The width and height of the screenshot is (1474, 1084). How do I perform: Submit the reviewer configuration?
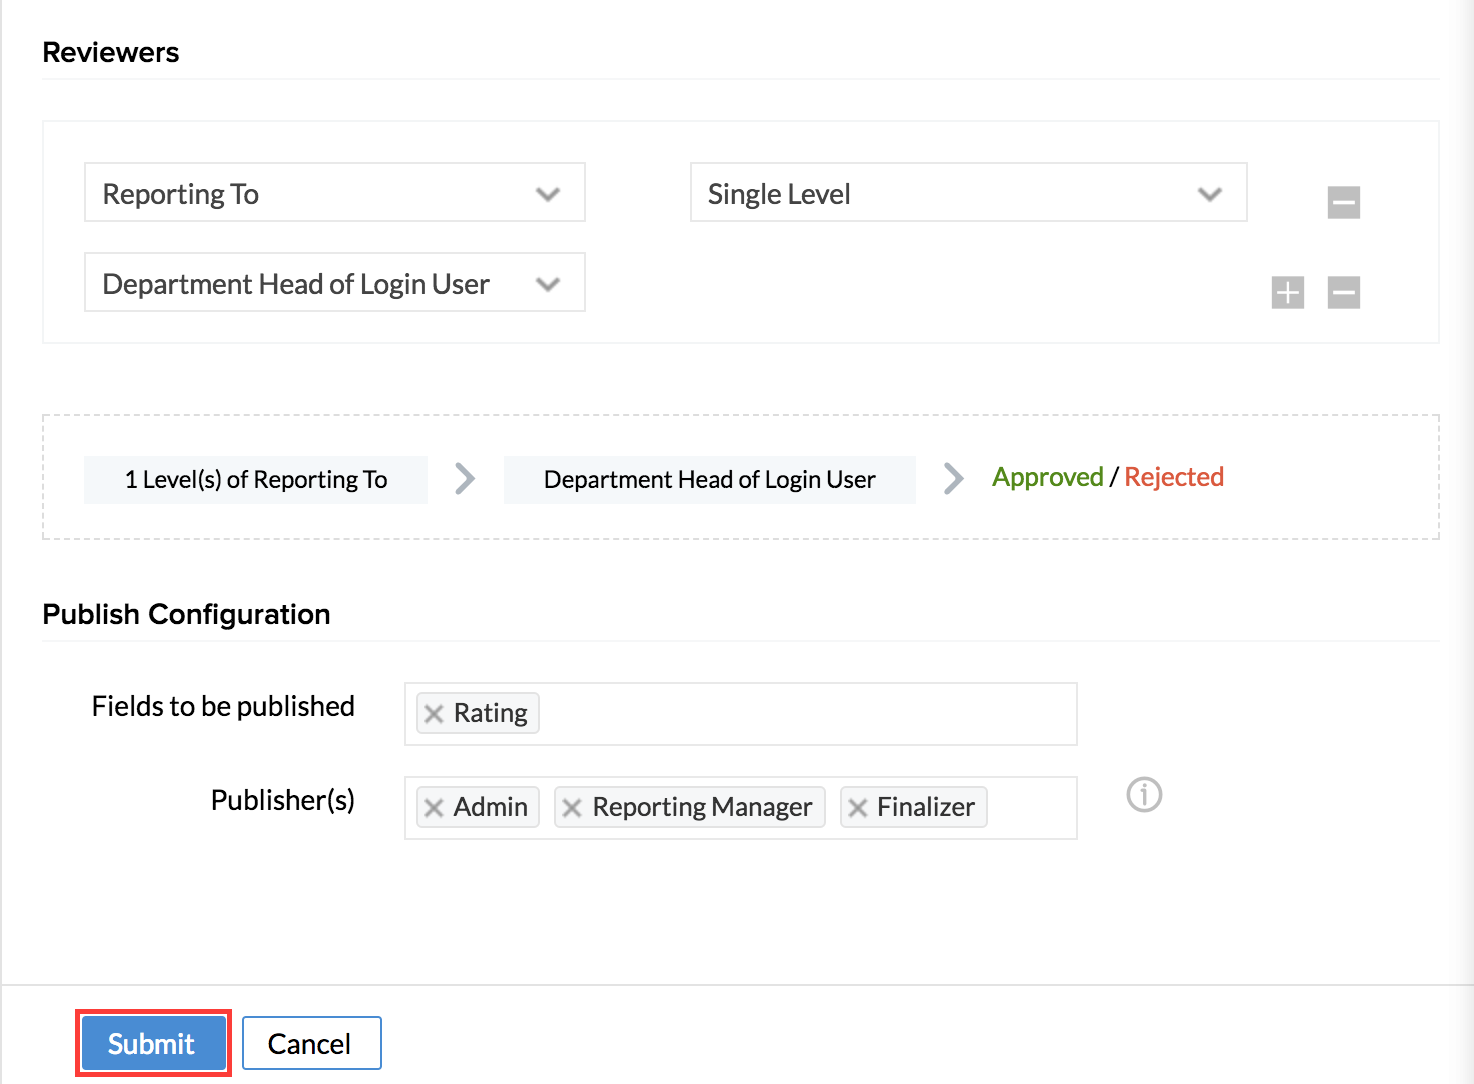pyautogui.click(x=152, y=1043)
